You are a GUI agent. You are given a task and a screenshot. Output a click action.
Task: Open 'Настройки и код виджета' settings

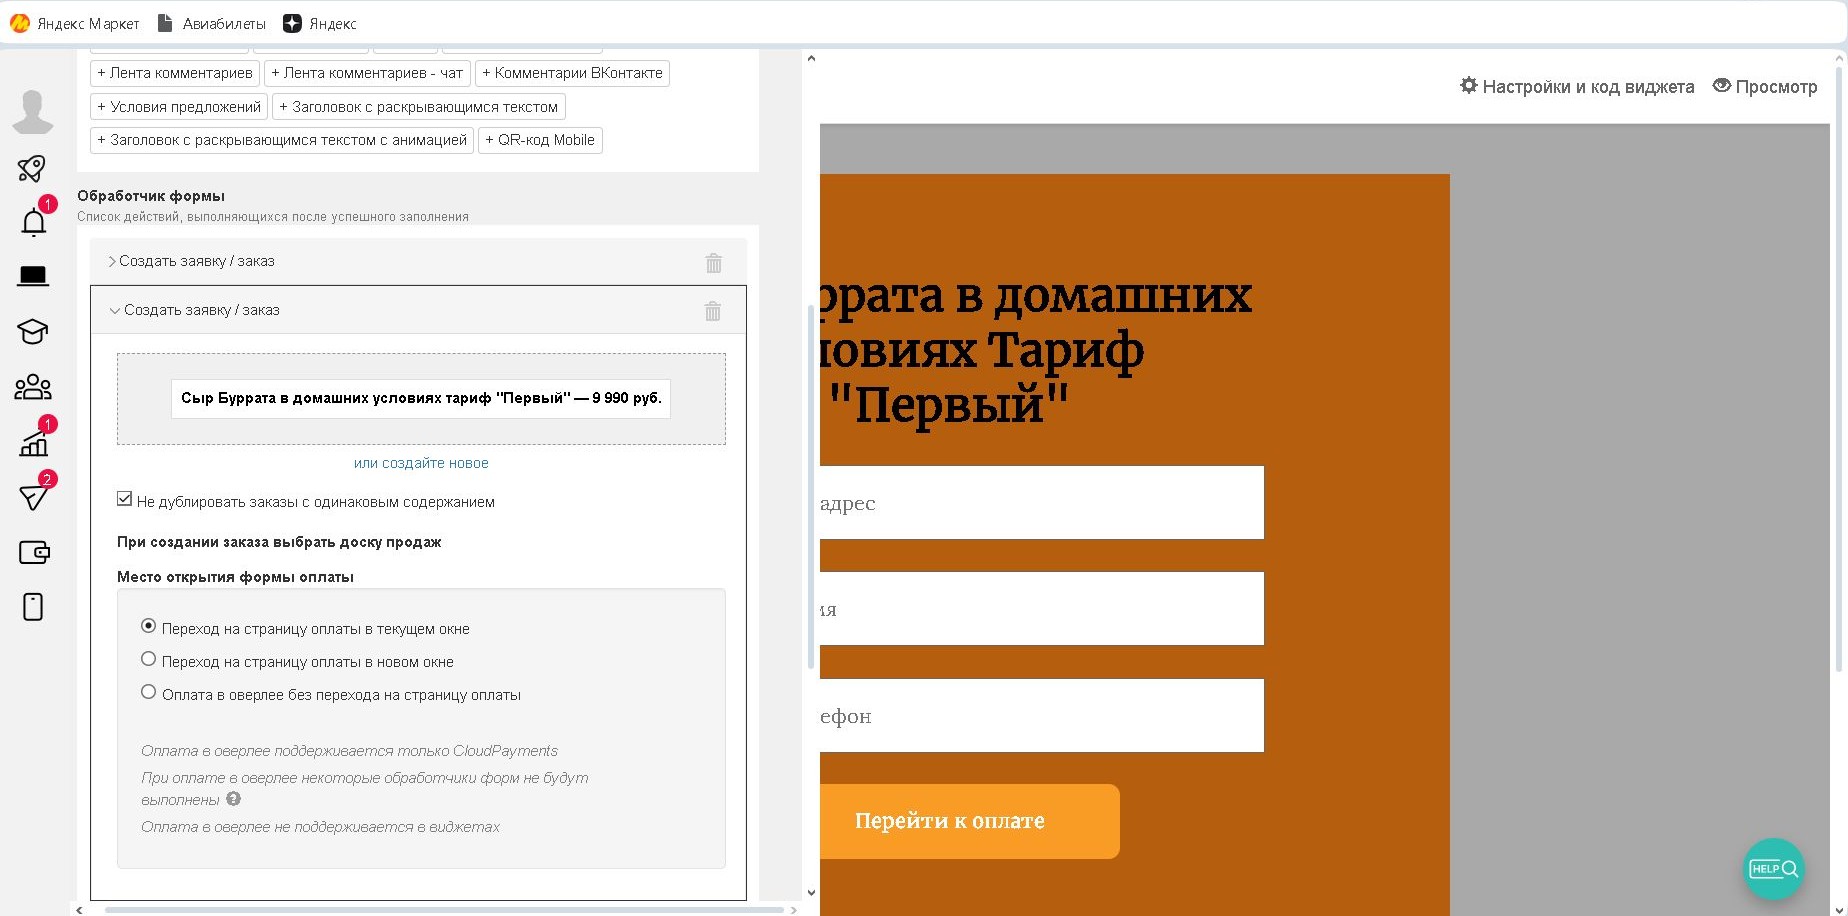[x=1577, y=86]
